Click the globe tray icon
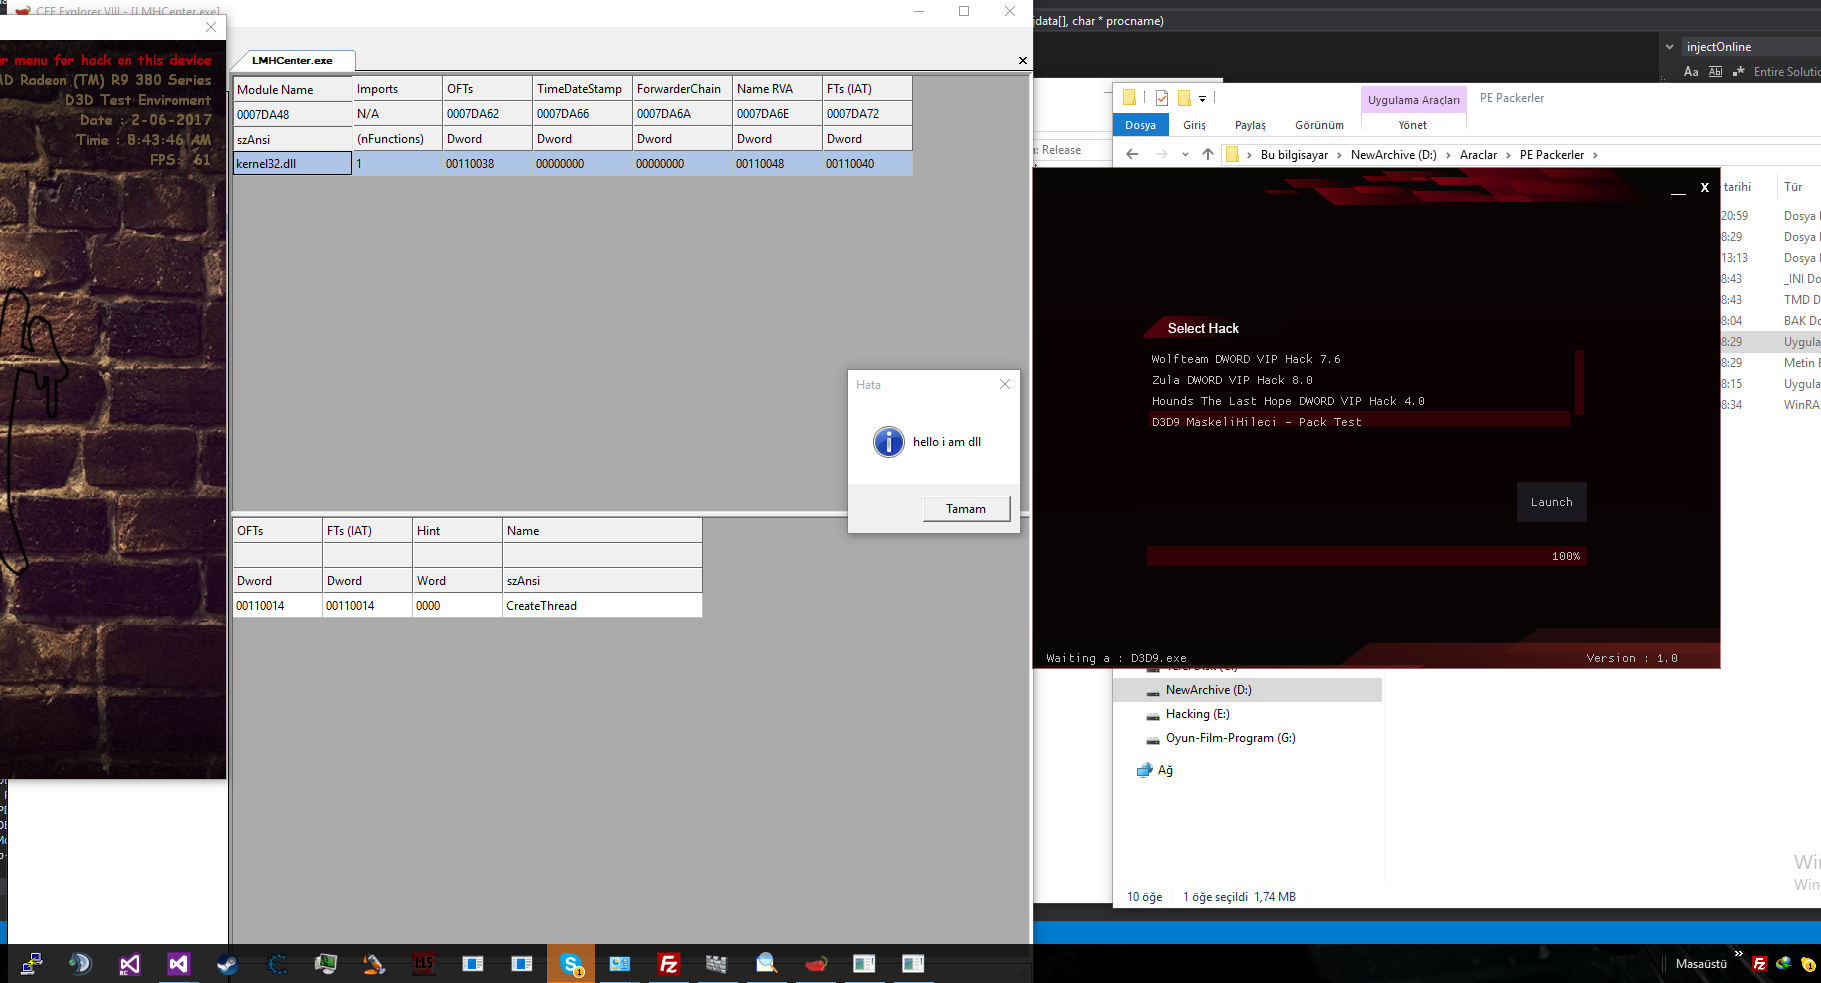This screenshot has height=983, width=1821. (1784, 964)
